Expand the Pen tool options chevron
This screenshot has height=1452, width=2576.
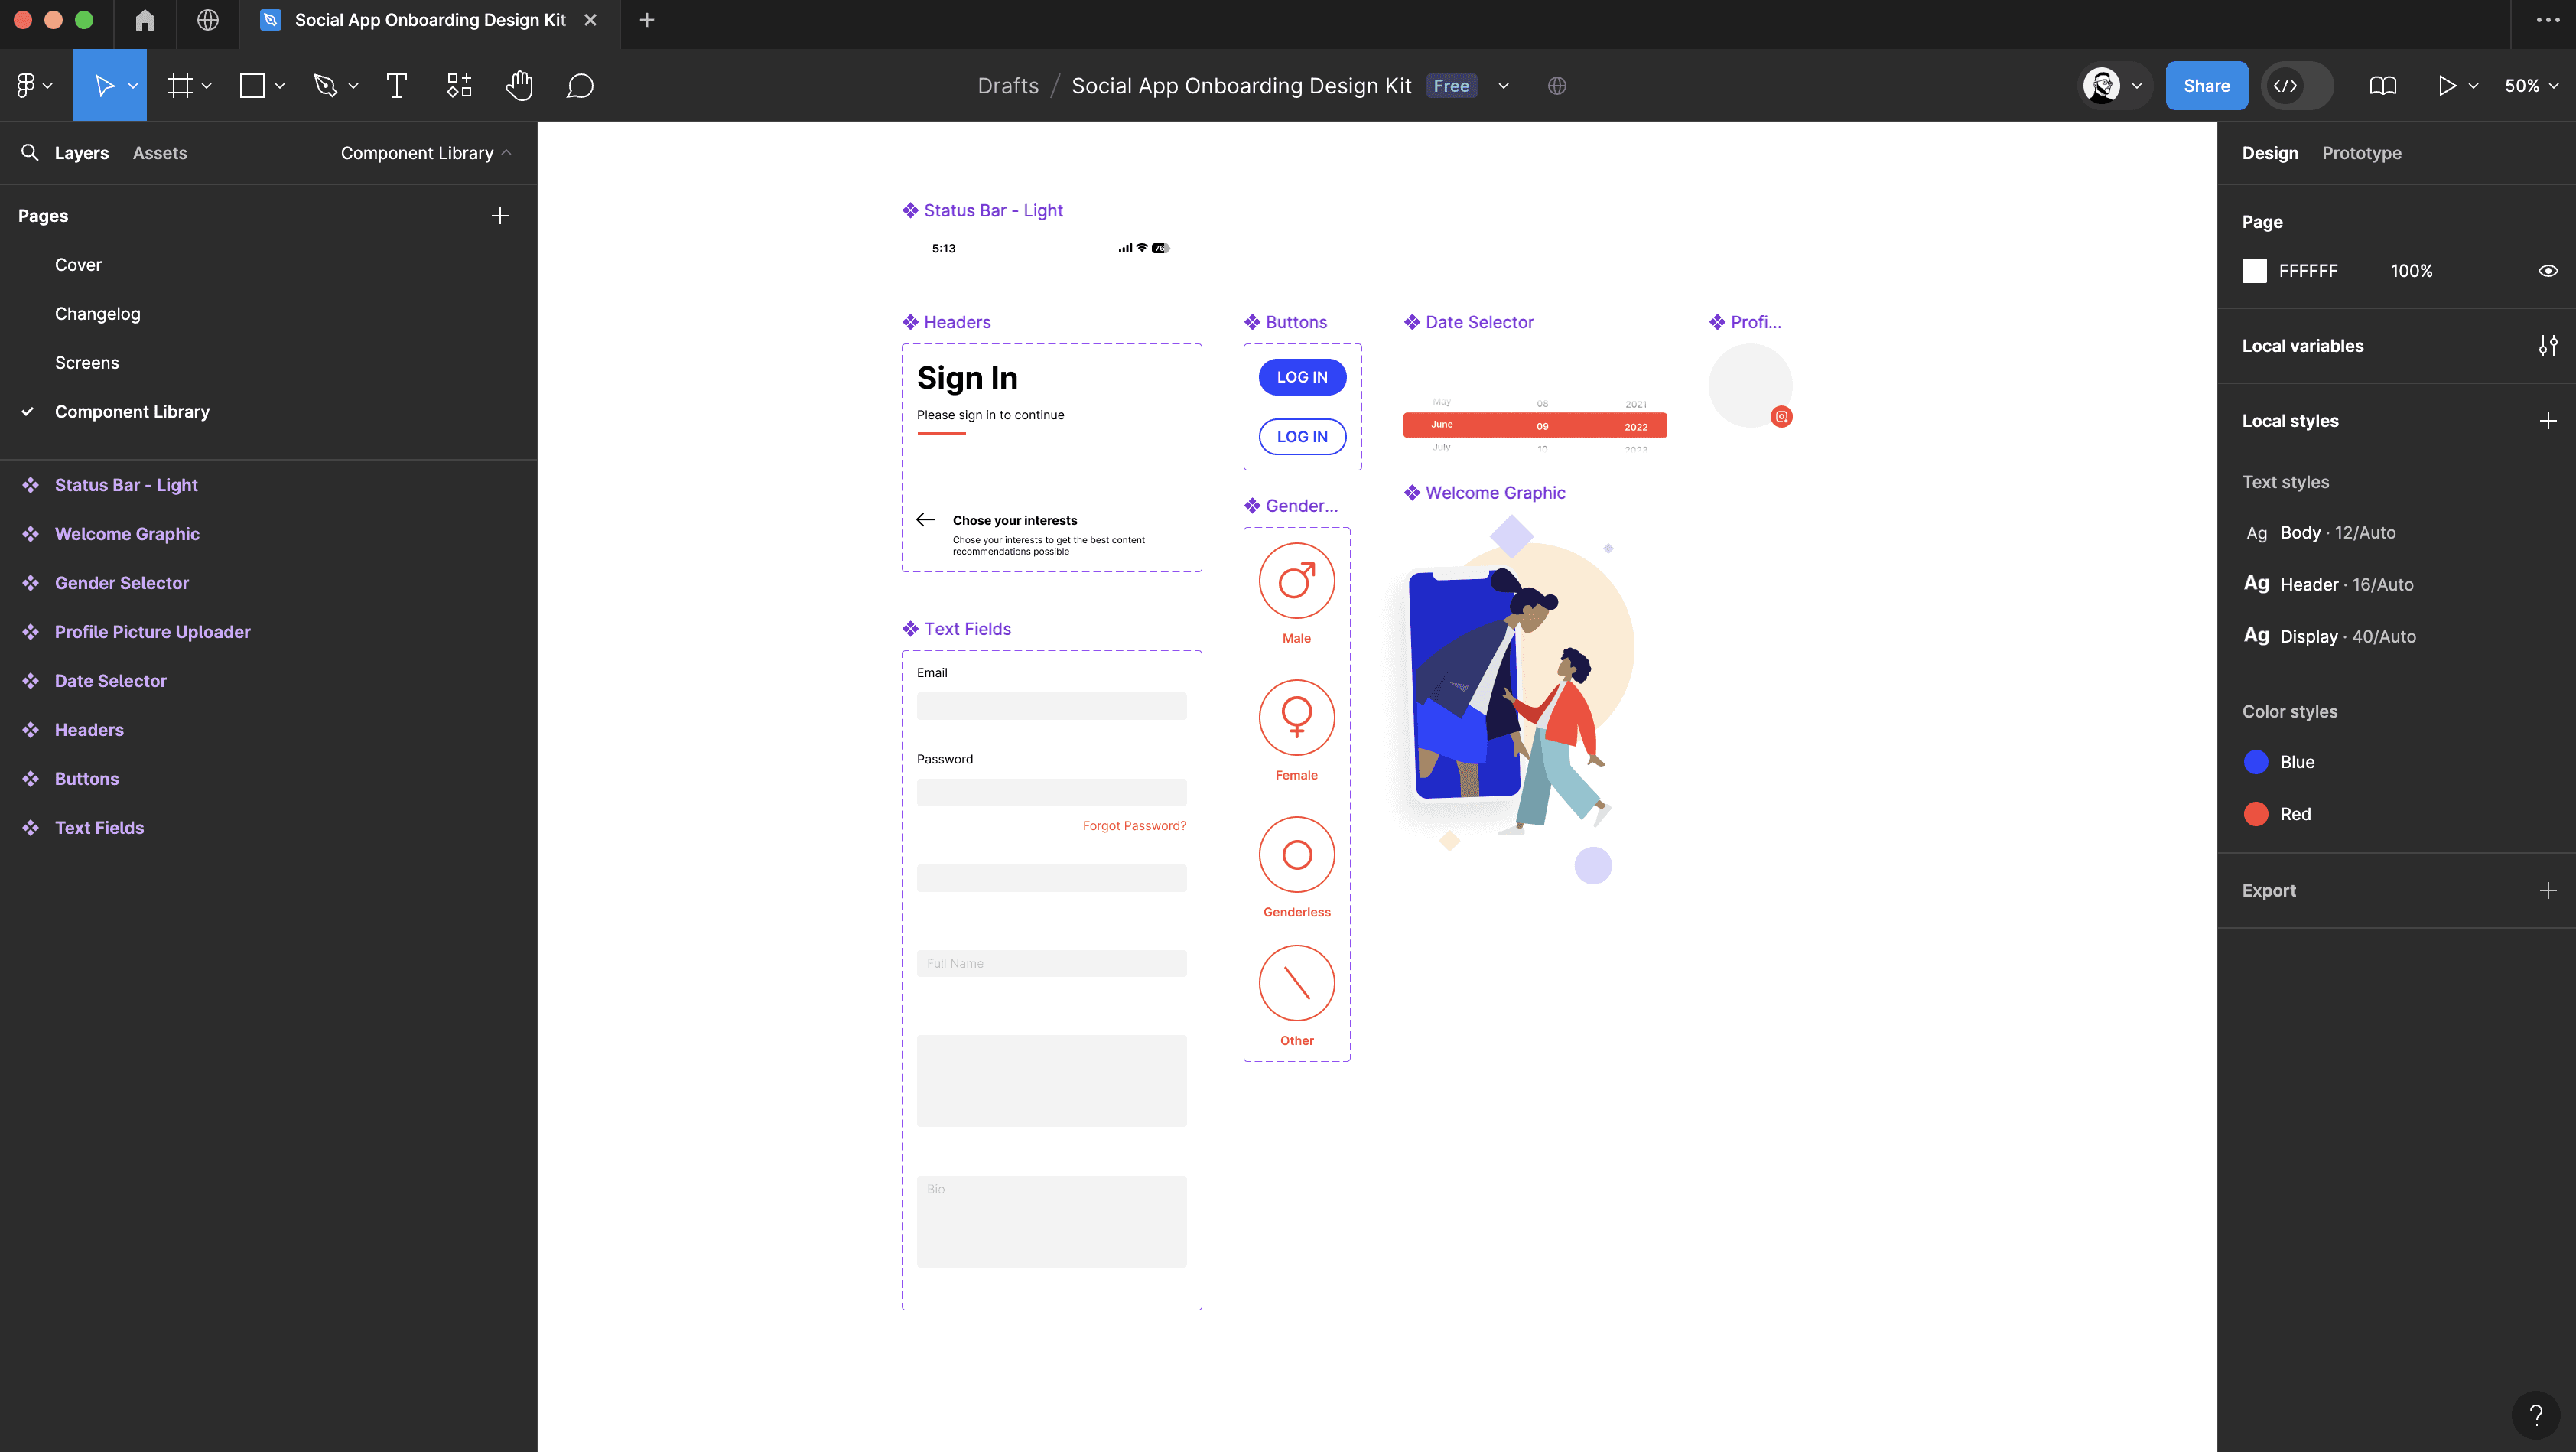[353, 86]
